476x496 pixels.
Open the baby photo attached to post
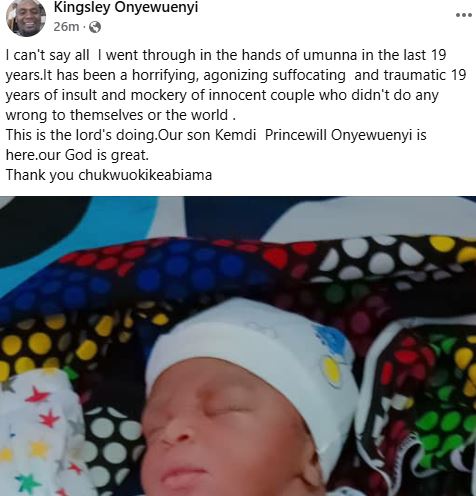click(x=238, y=346)
